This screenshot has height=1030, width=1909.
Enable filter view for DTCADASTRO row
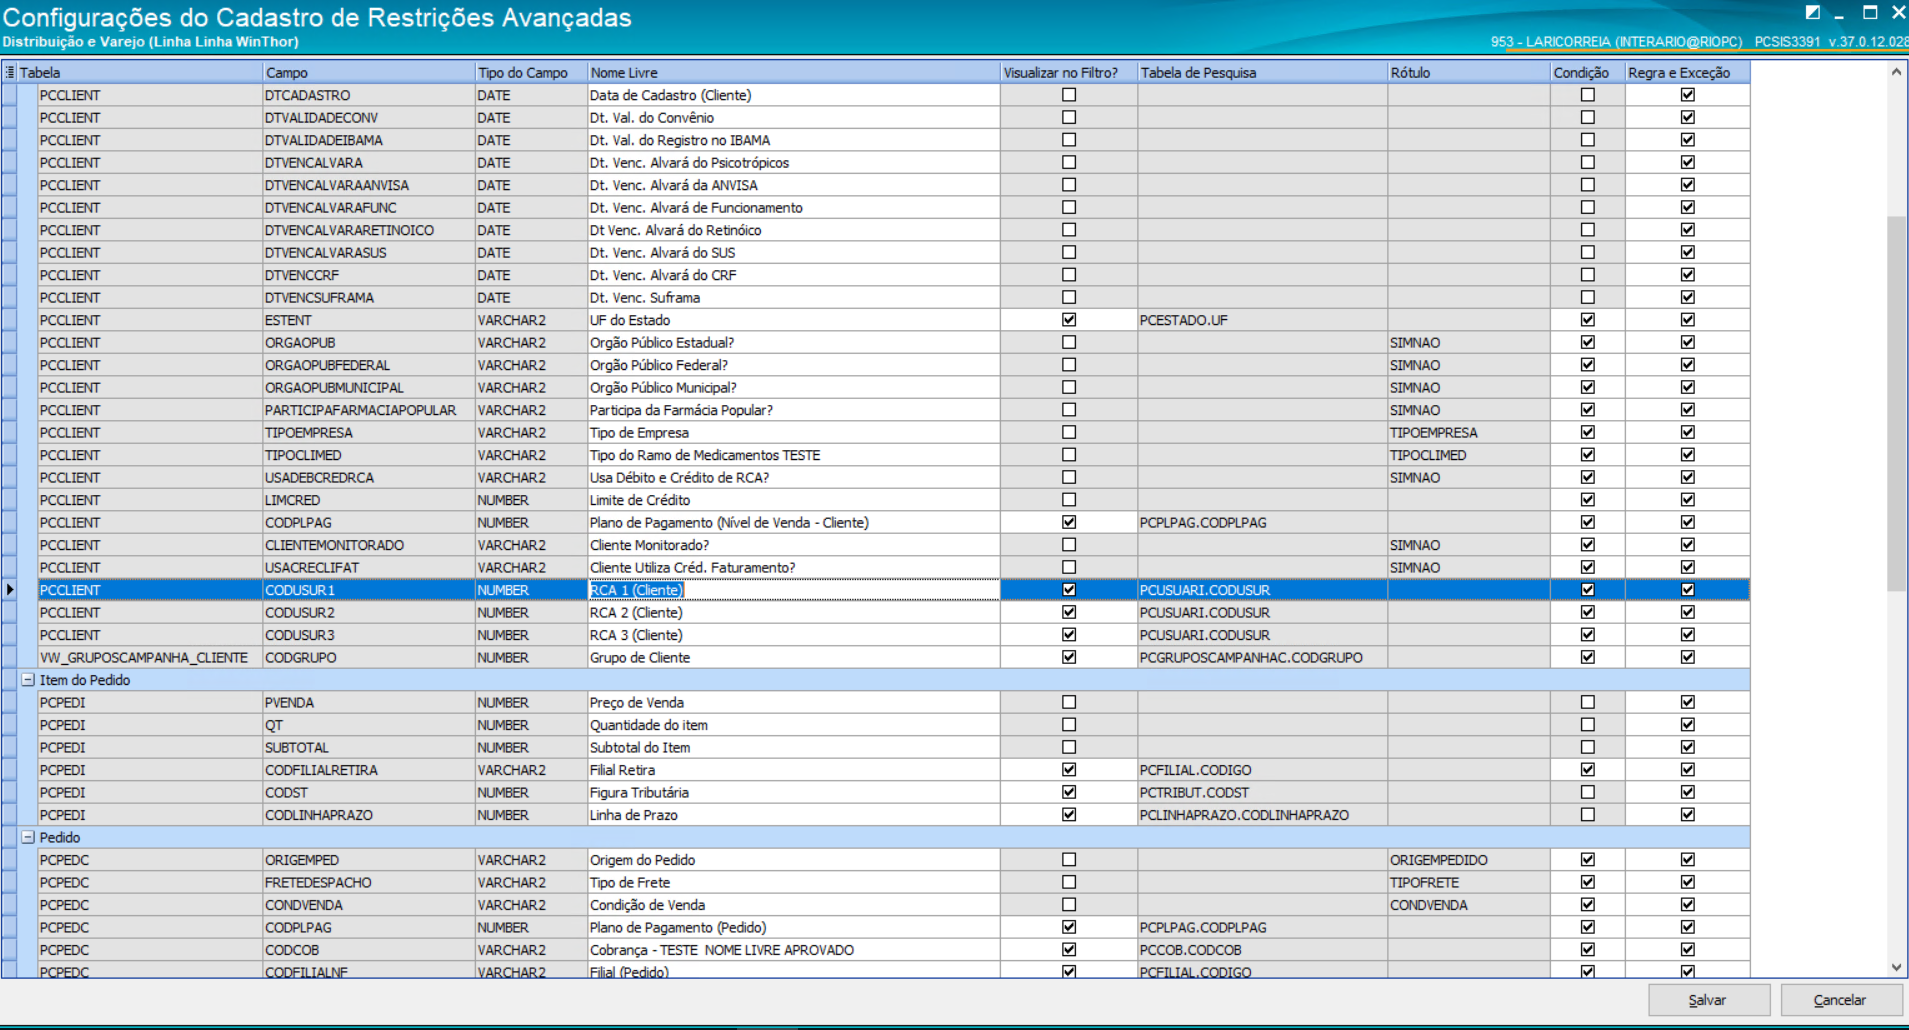point(1069,95)
